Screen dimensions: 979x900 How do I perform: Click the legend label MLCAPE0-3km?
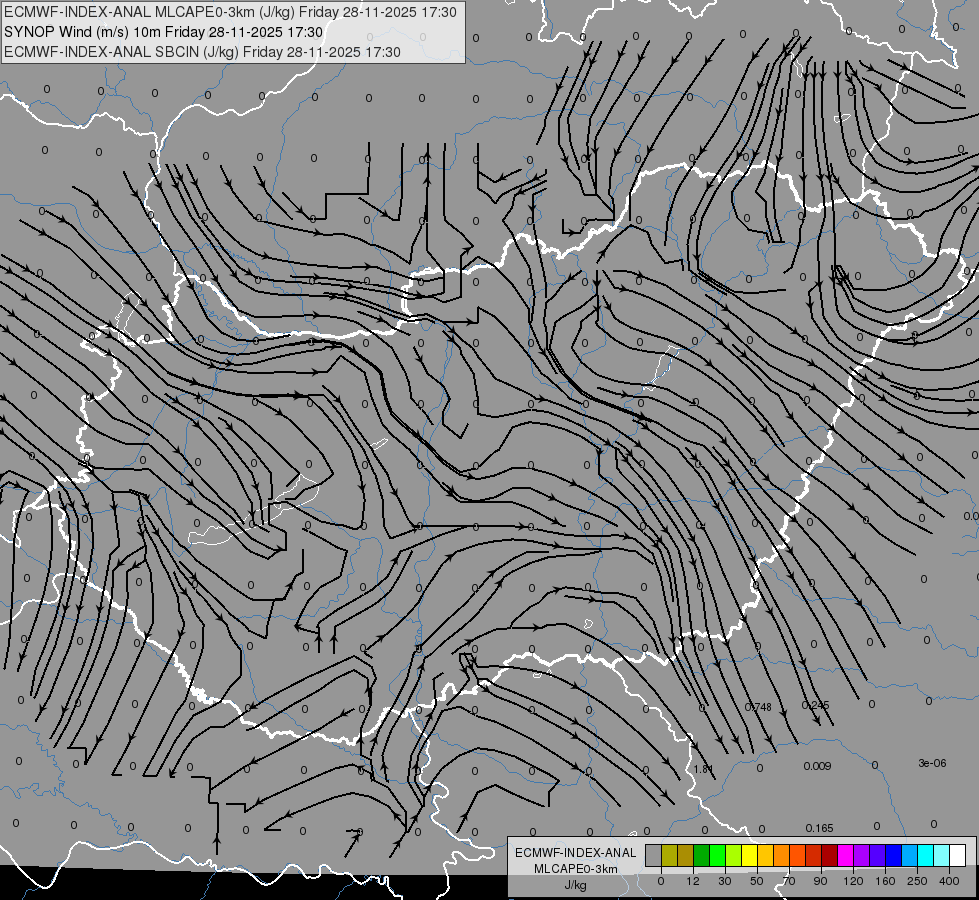click(576, 869)
